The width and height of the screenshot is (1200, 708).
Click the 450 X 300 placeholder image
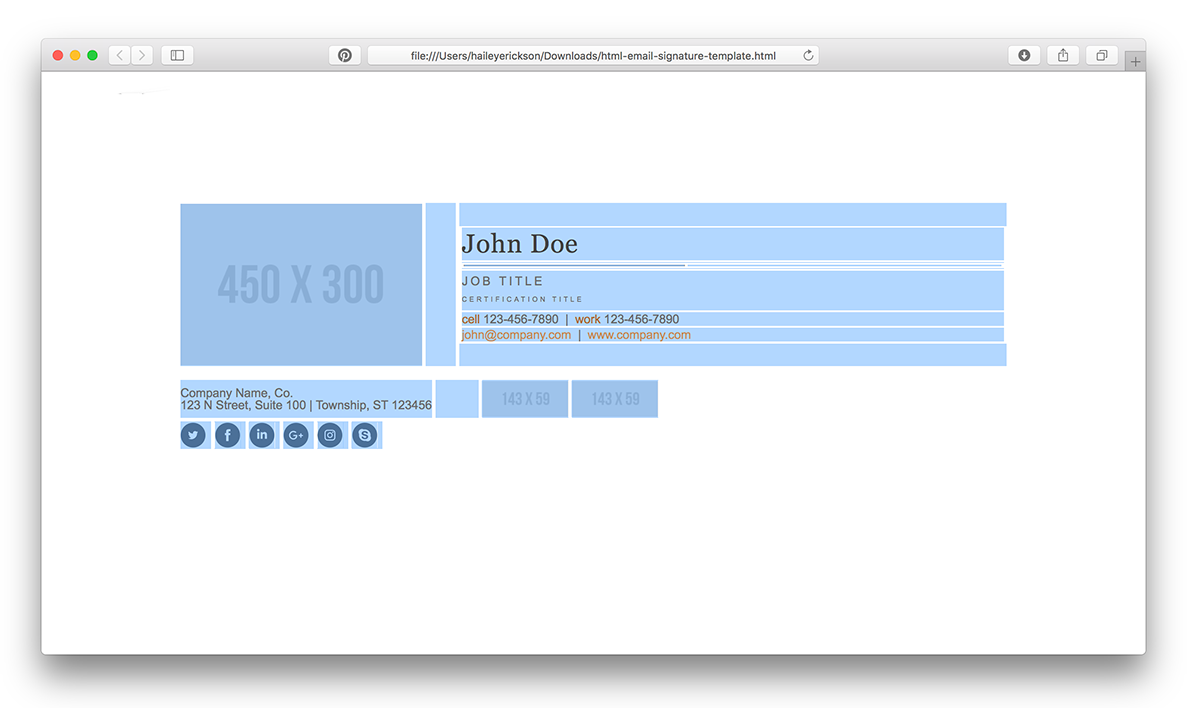pyautogui.click(x=301, y=285)
